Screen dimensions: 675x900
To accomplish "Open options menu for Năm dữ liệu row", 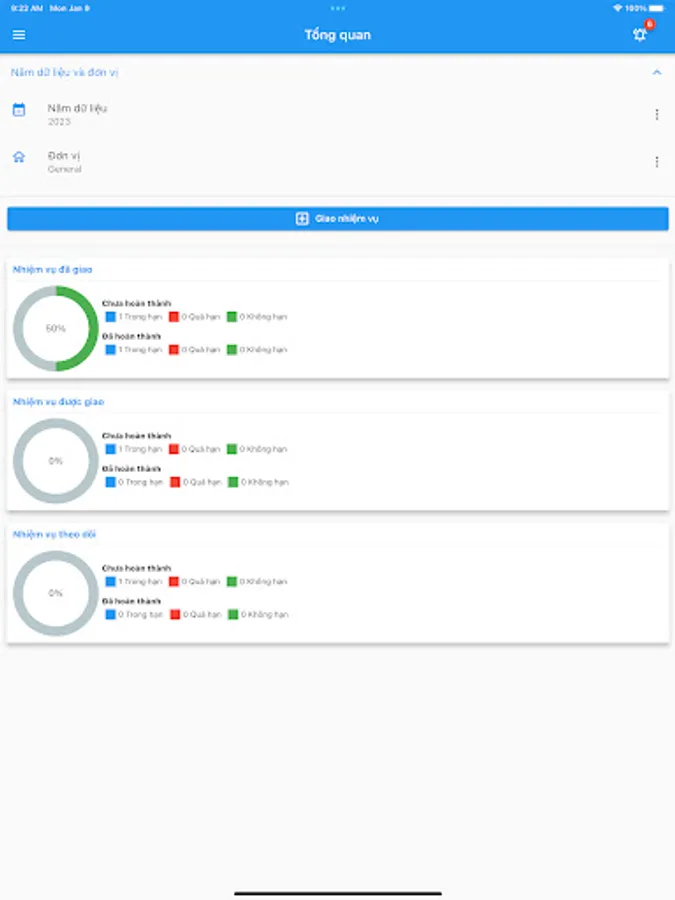I will pos(657,115).
